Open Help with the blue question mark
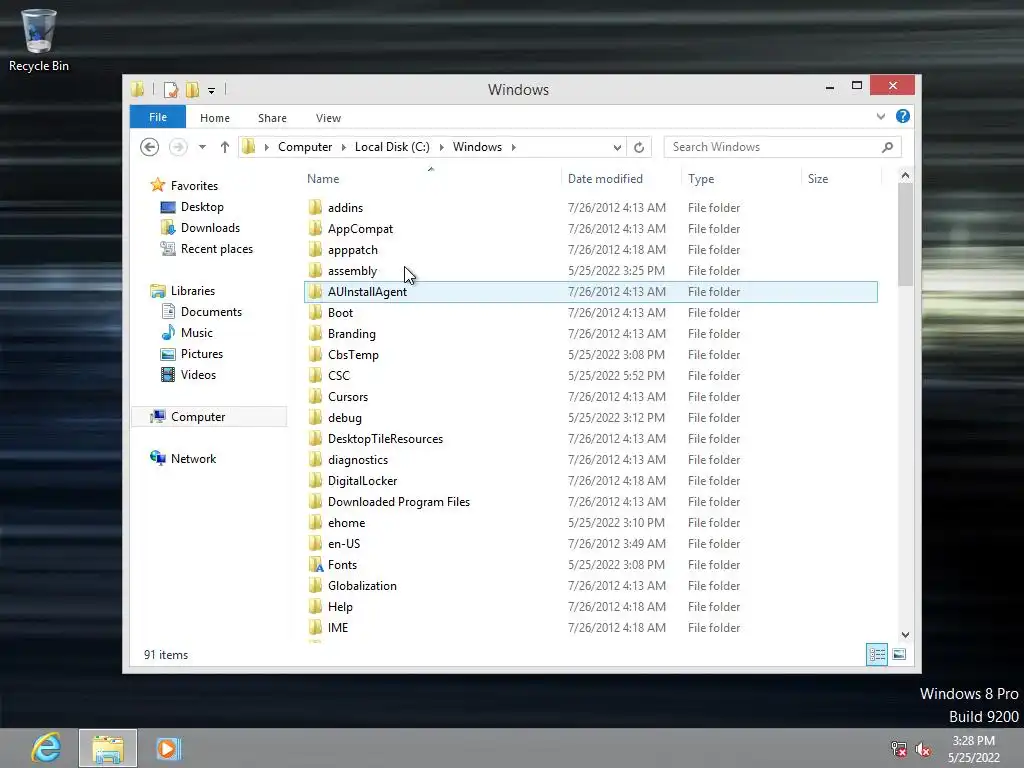 tap(903, 116)
